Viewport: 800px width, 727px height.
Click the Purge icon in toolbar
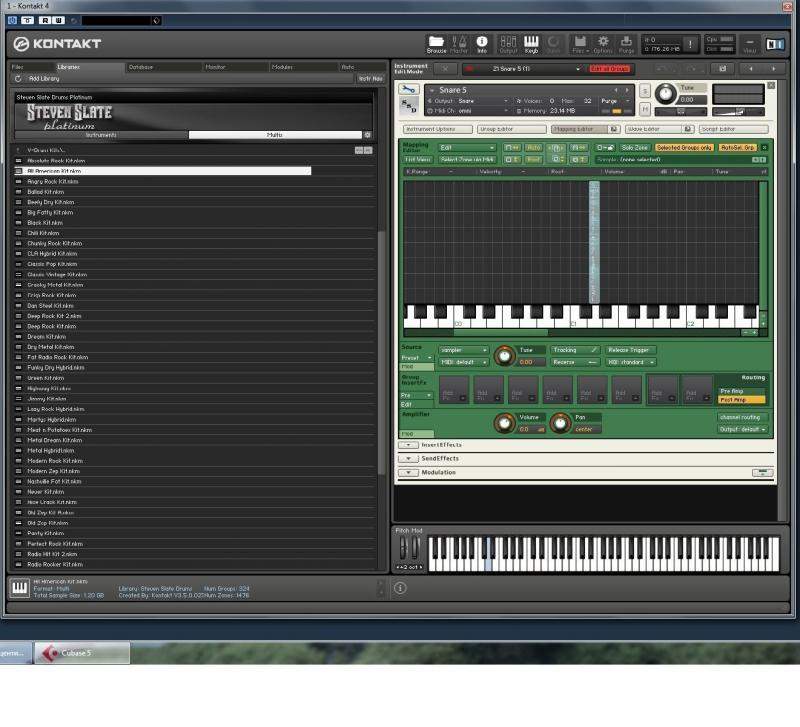click(627, 43)
